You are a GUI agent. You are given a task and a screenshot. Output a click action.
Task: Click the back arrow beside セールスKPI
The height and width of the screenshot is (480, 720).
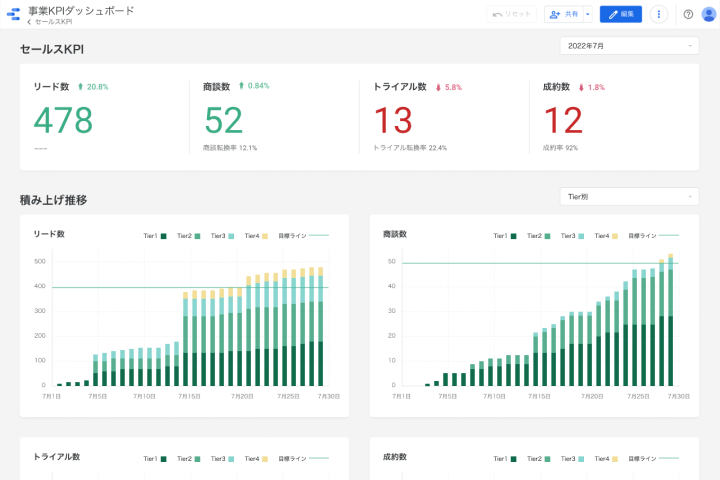30,21
